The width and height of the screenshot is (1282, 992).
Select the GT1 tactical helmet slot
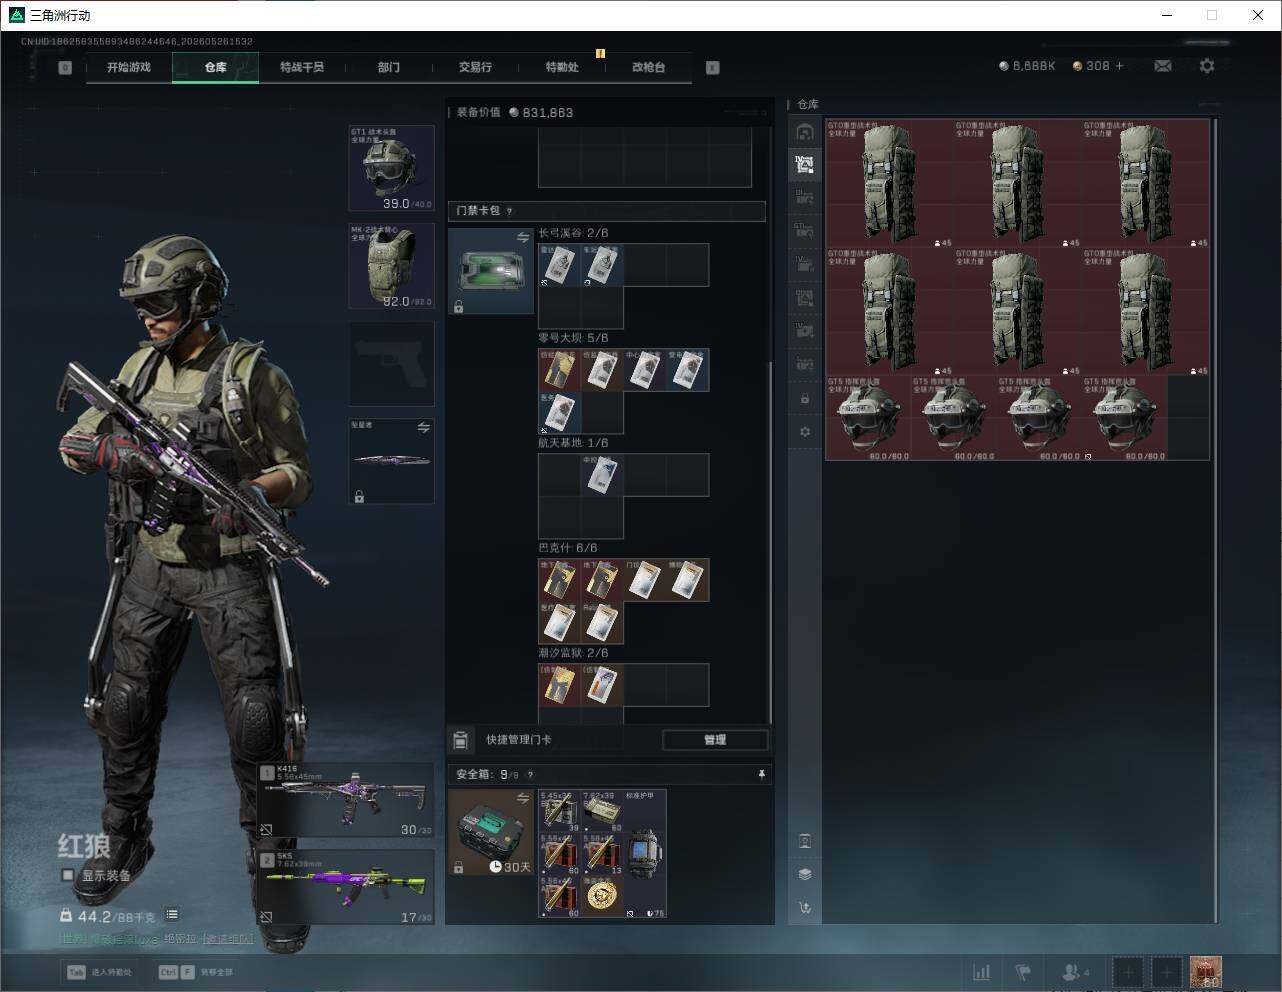tap(391, 168)
